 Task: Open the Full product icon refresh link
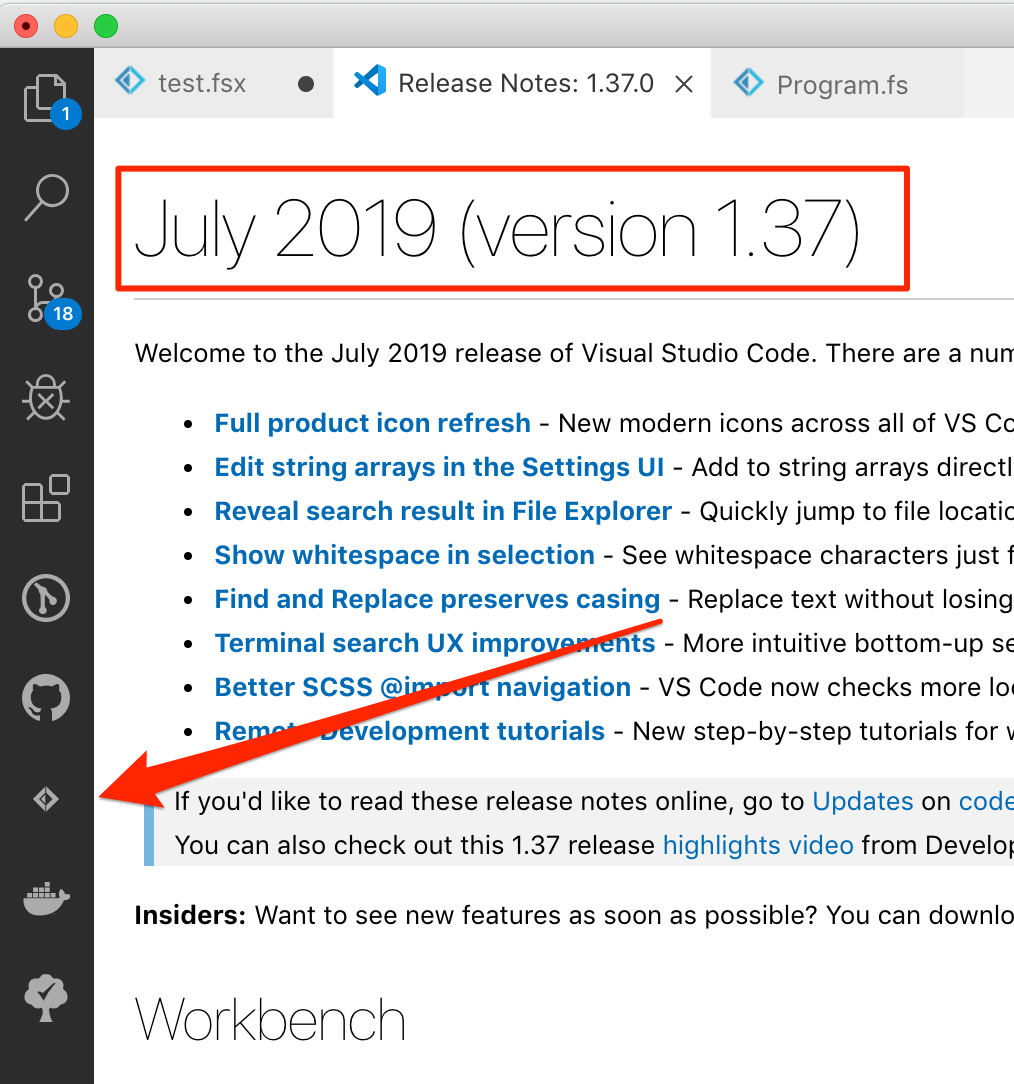click(372, 423)
